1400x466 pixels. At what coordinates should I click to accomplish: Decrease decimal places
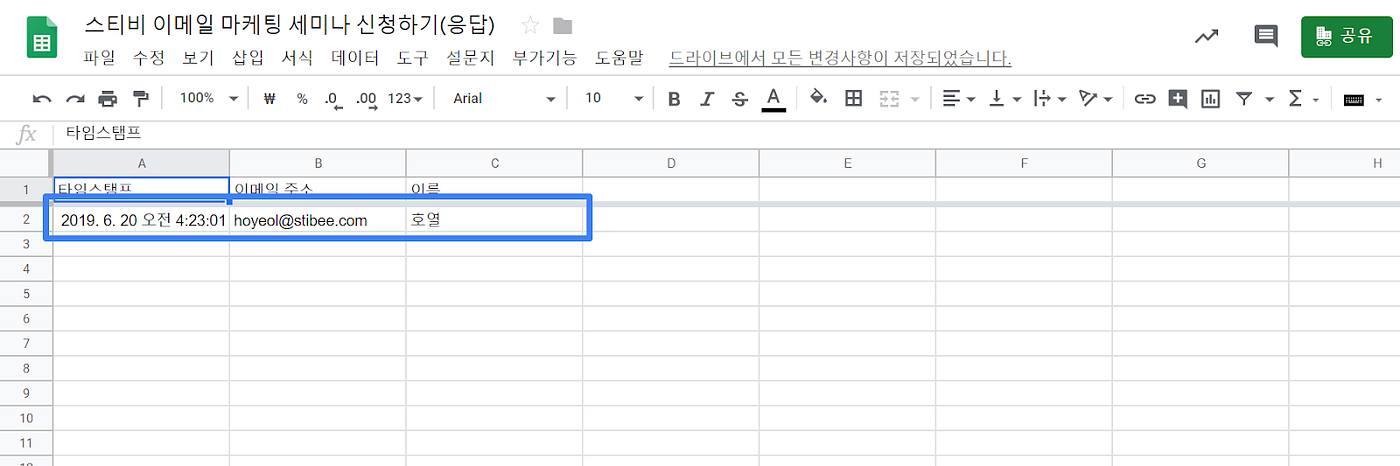coord(334,98)
